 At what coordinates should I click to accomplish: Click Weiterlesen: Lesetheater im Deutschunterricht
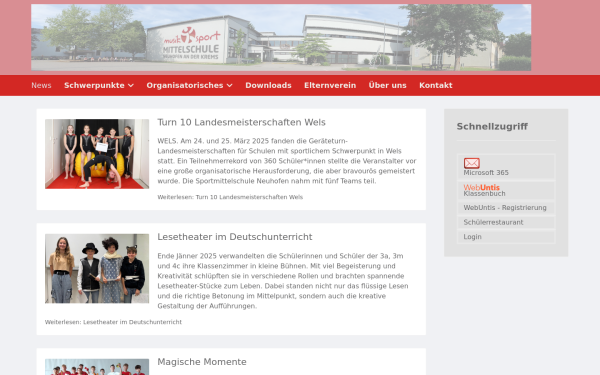(x=113, y=322)
